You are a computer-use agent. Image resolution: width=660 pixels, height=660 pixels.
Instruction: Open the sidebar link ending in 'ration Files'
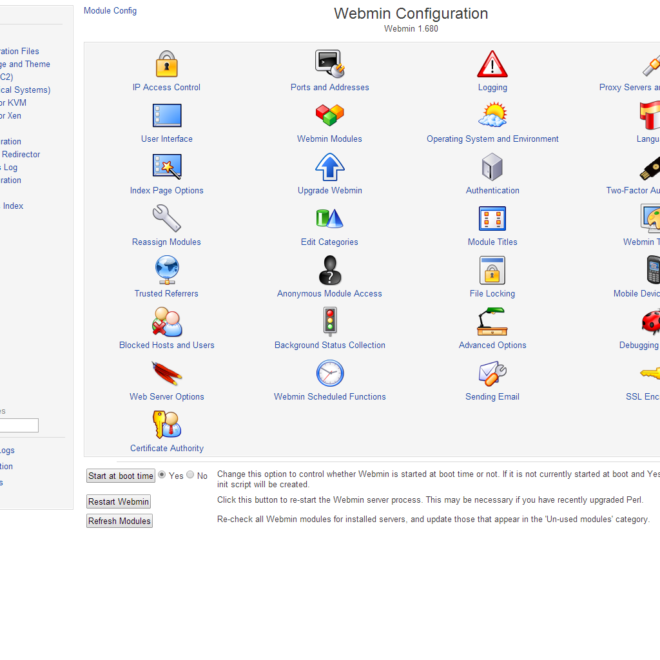(x=19, y=51)
